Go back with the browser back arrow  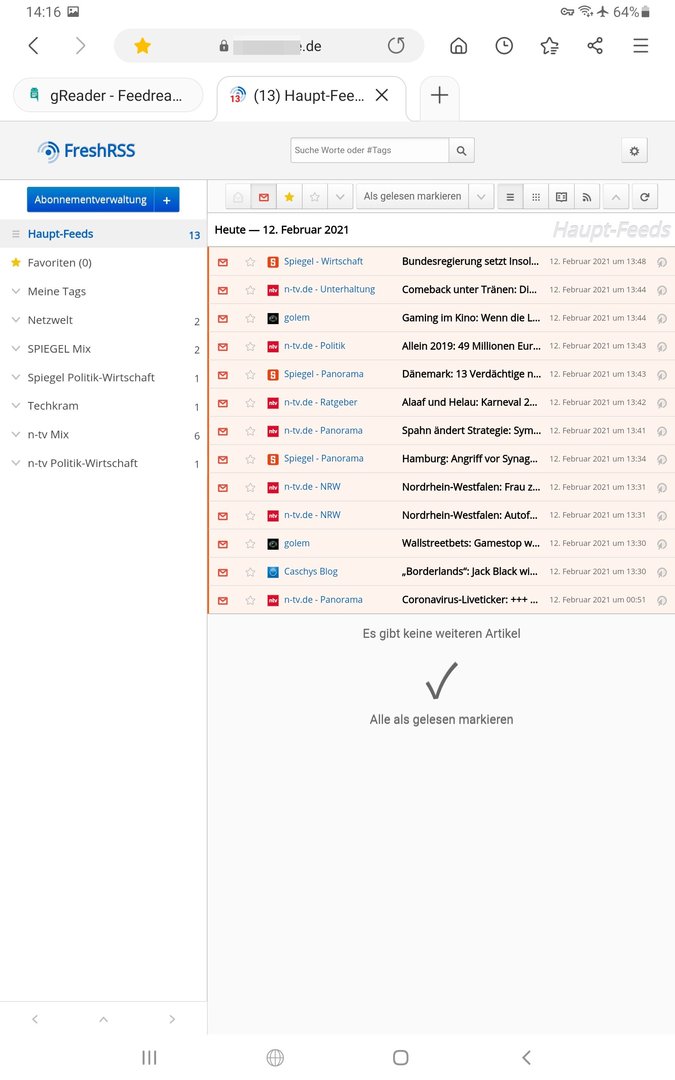point(33,46)
